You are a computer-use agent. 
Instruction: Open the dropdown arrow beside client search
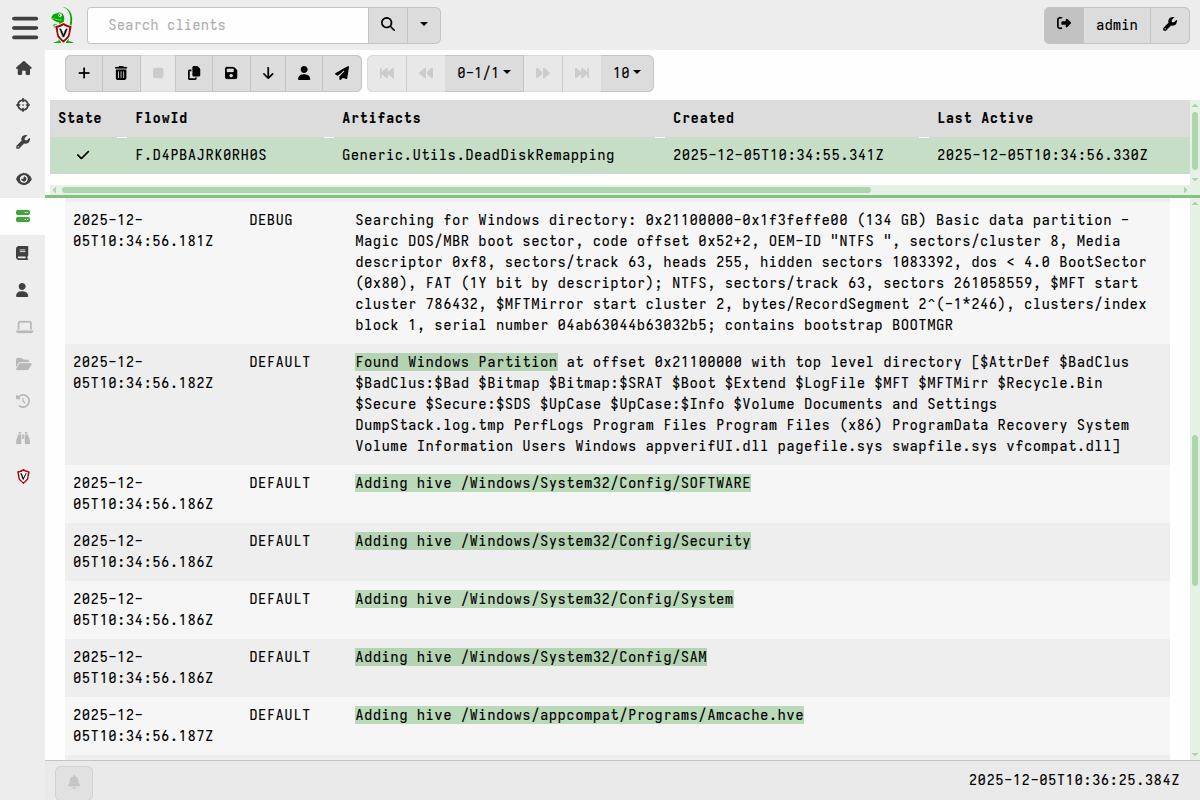pos(424,25)
